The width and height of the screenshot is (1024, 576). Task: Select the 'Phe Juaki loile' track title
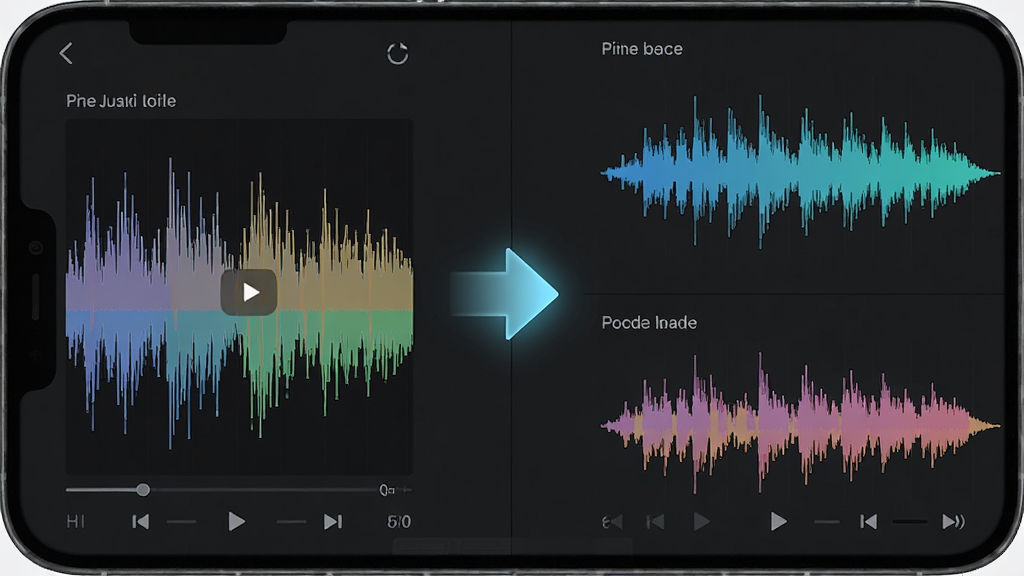121,101
